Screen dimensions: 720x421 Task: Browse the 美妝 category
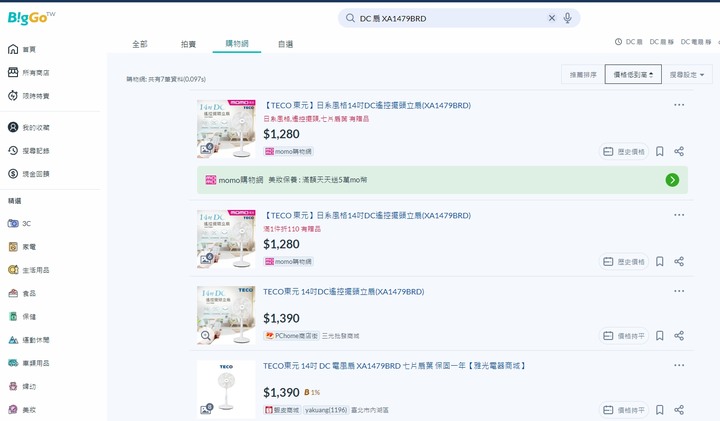coord(22,410)
